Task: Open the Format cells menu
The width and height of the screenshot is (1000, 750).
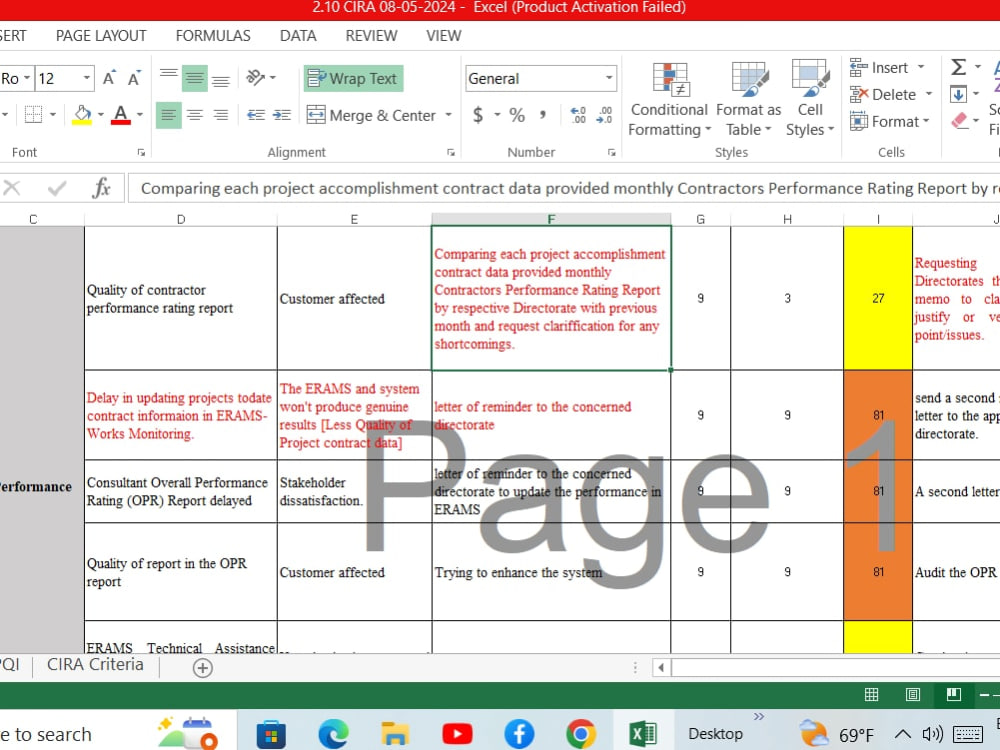Action: click(x=889, y=121)
